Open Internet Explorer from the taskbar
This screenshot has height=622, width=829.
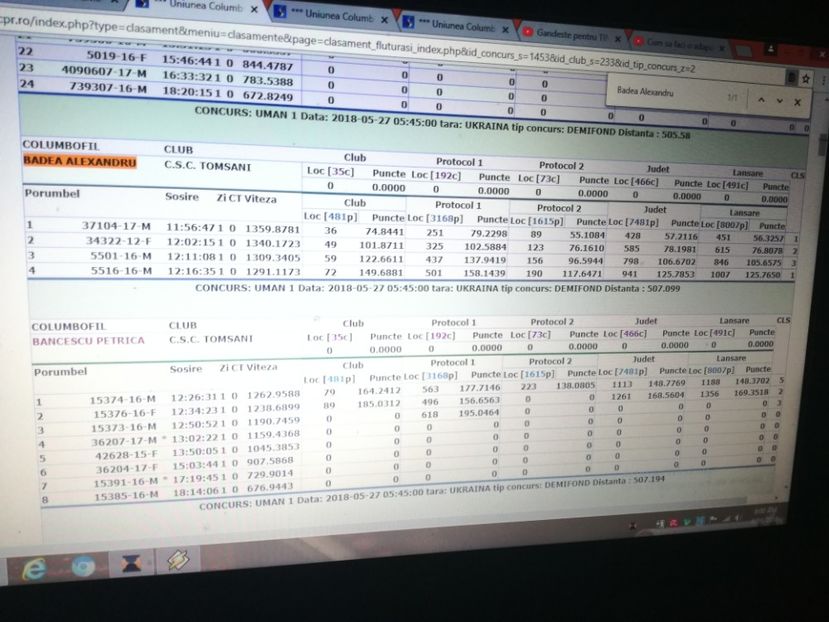tap(34, 568)
